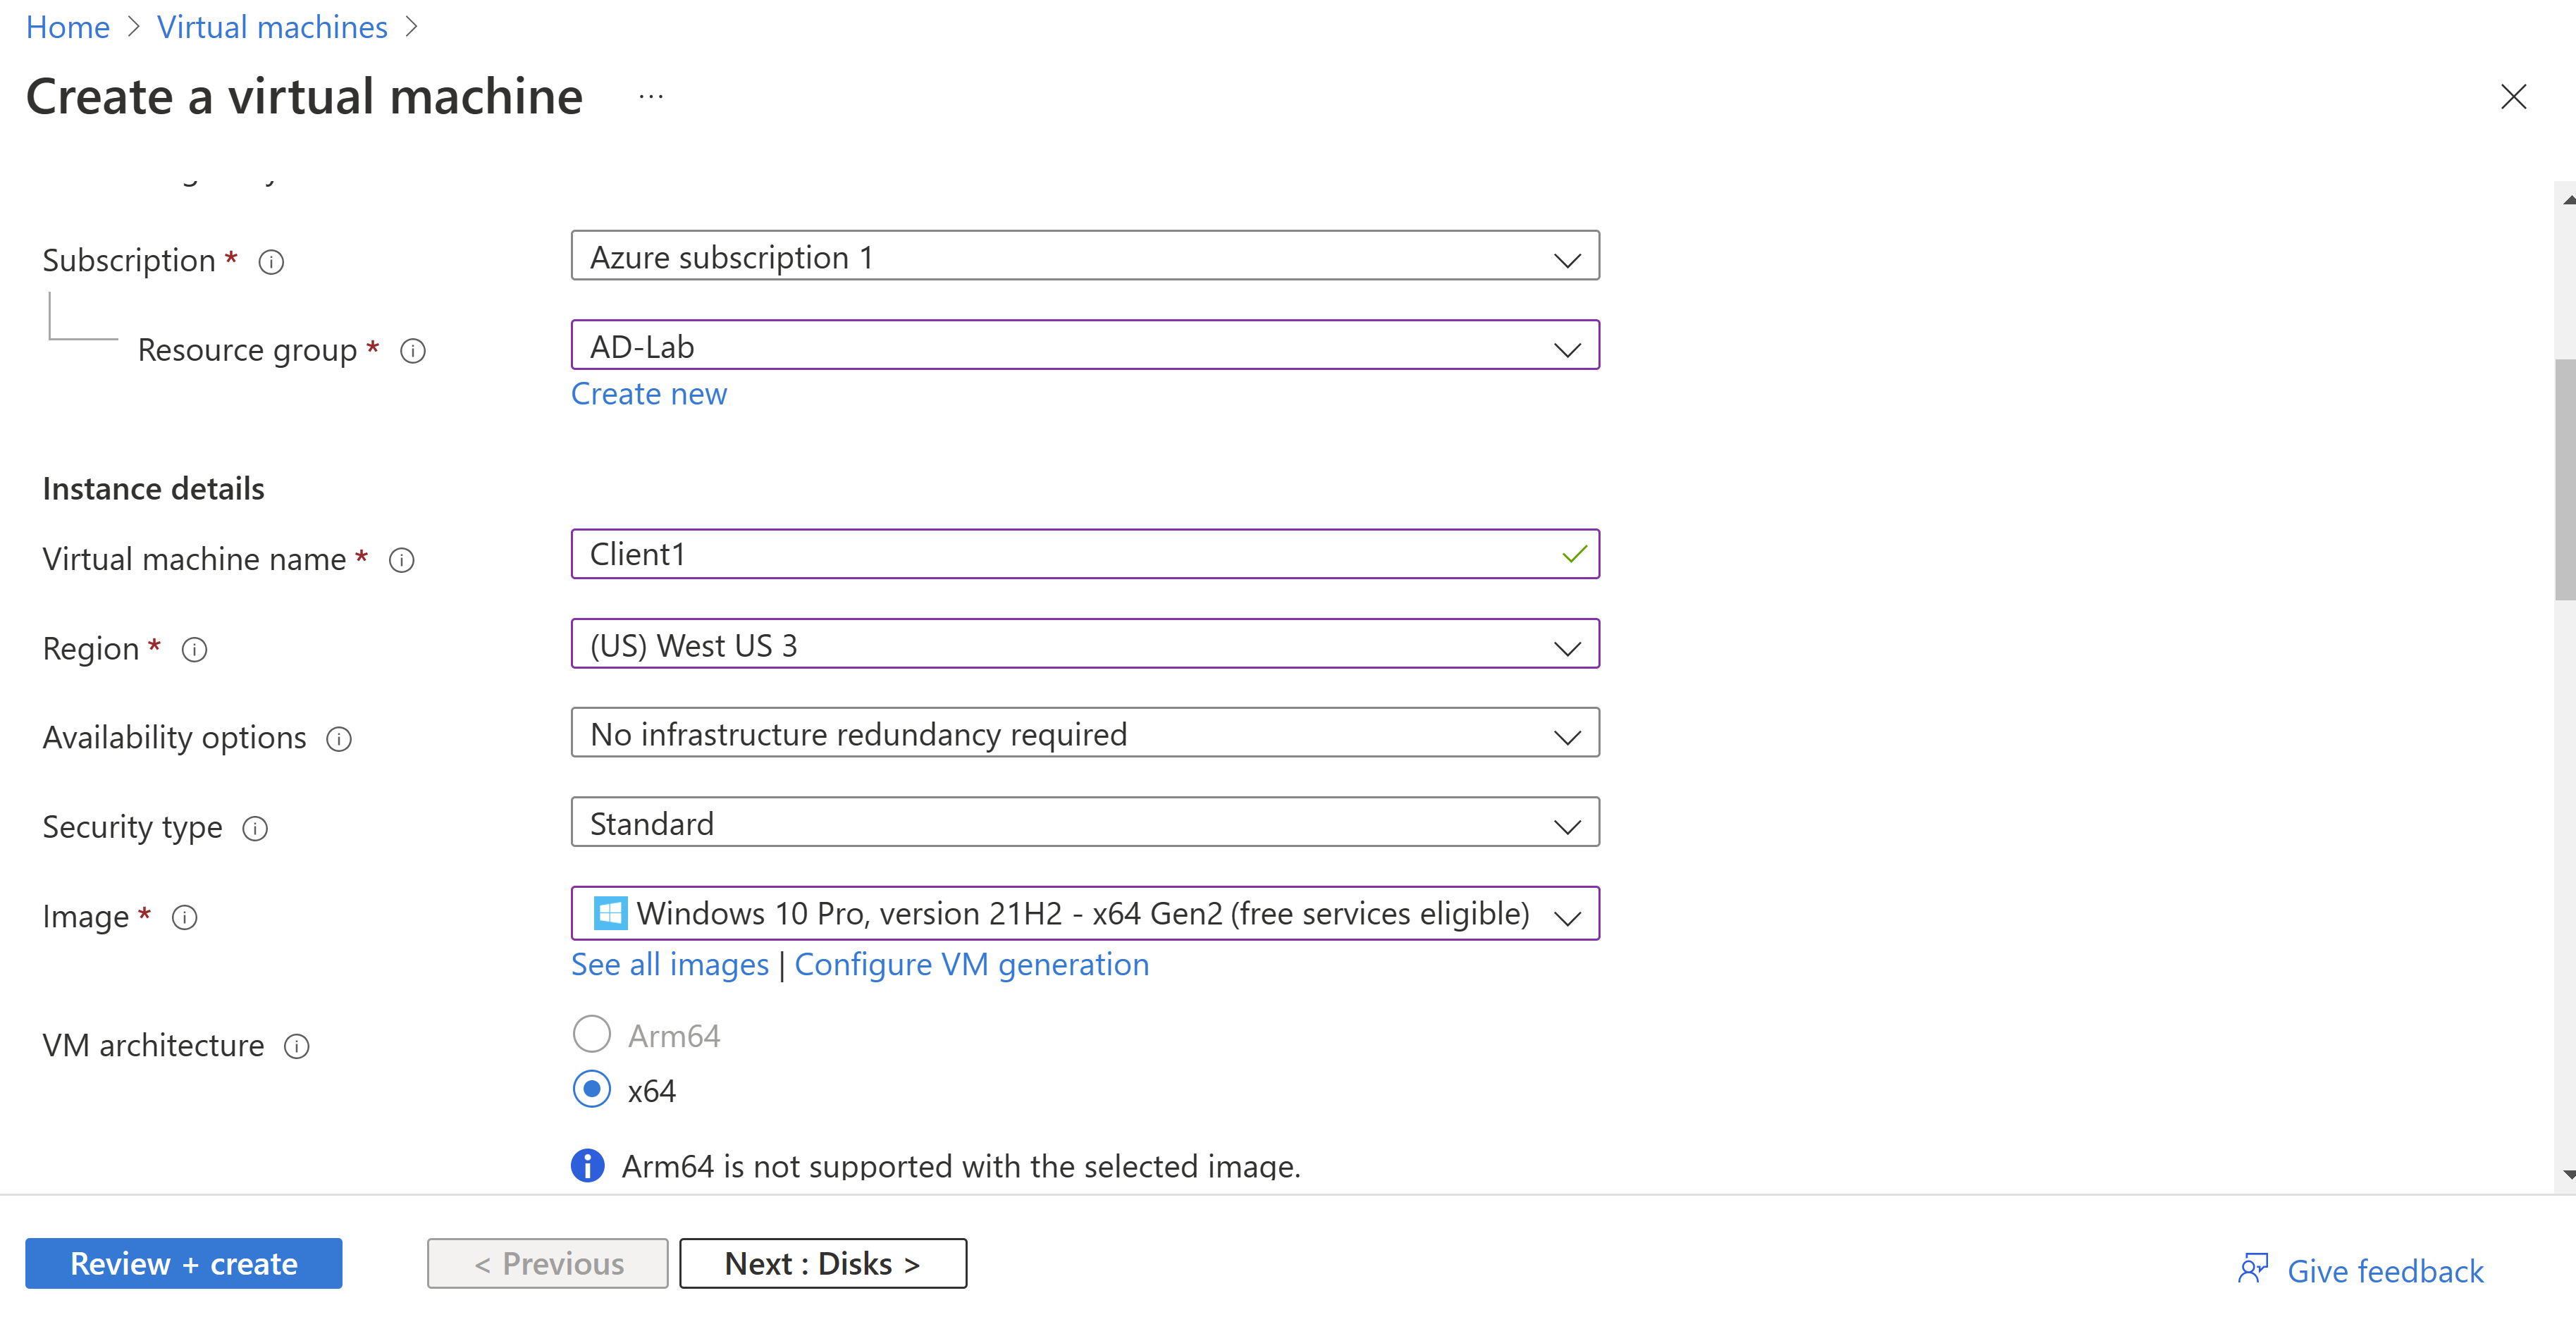Click the Configure VM generation link

click(x=971, y=964)
